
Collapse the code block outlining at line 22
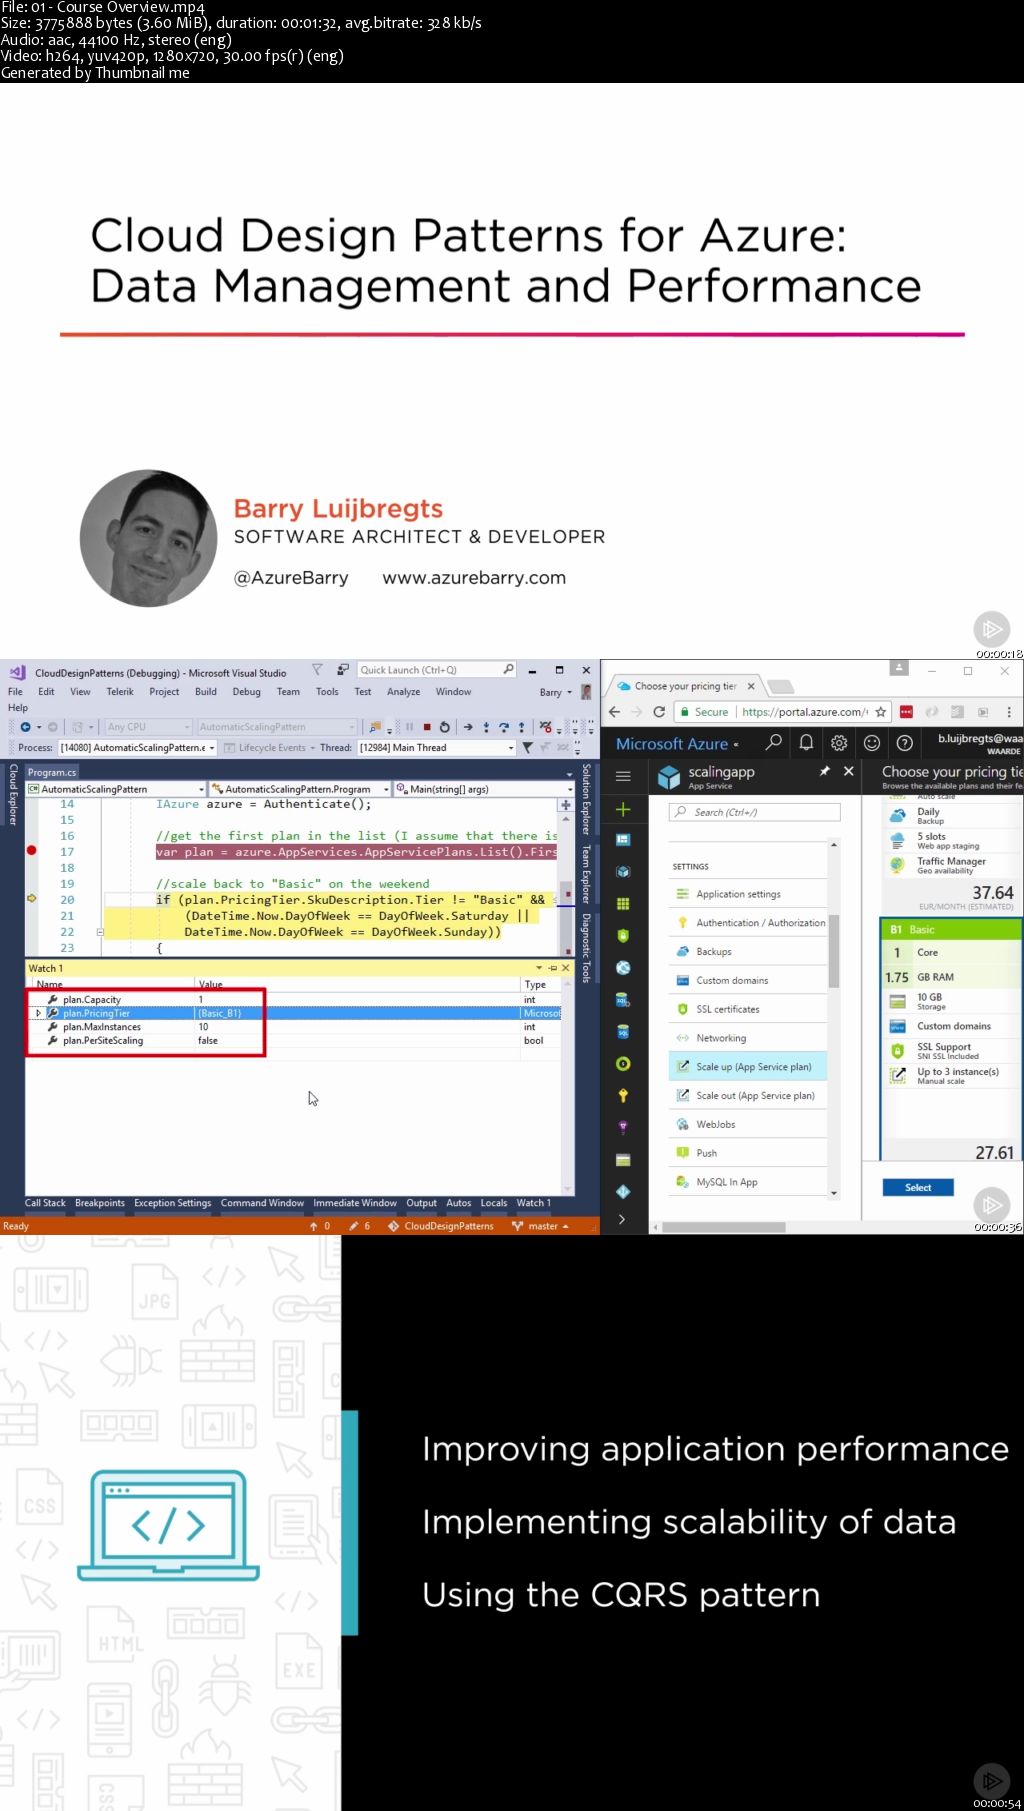pyautogui.click(x=100, y=932)
